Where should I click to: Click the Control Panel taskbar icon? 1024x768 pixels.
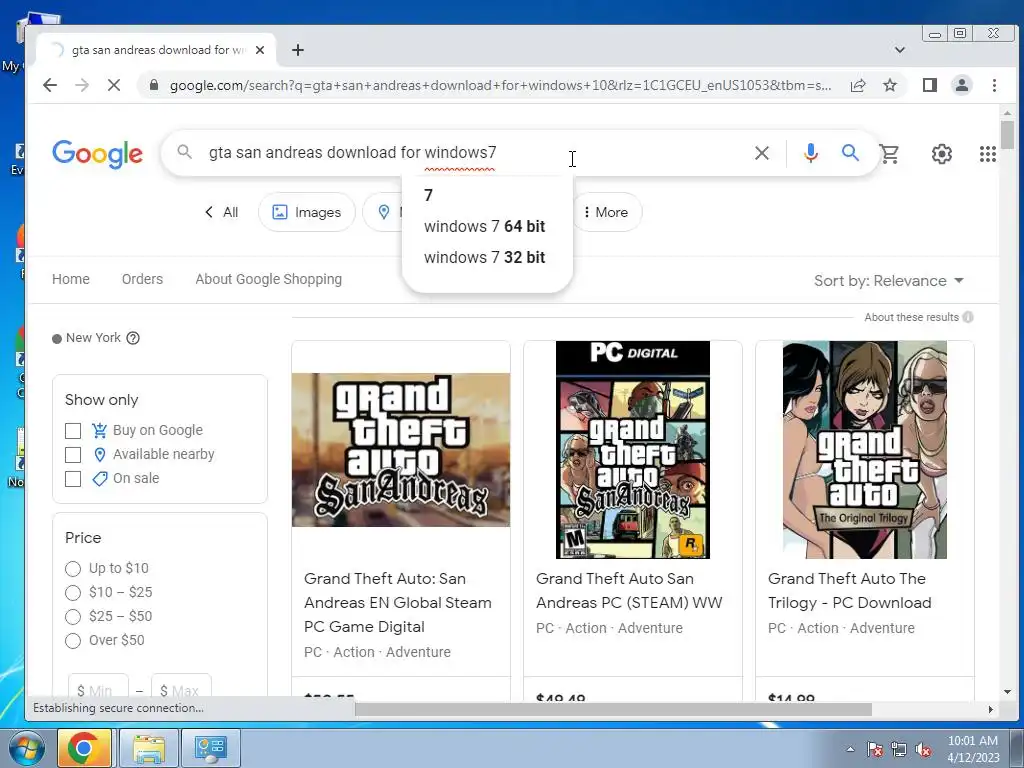(x=210, y=748)
